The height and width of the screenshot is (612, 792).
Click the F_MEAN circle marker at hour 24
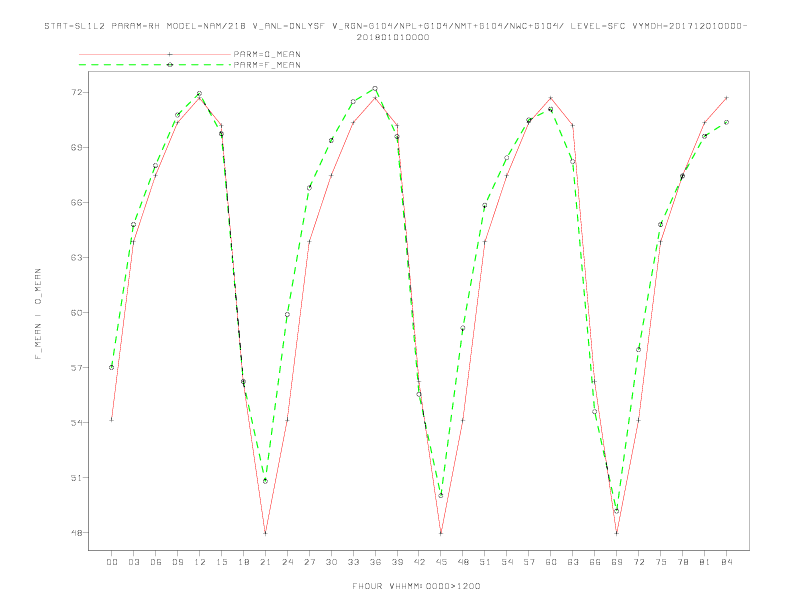click(x=287, y=315)
